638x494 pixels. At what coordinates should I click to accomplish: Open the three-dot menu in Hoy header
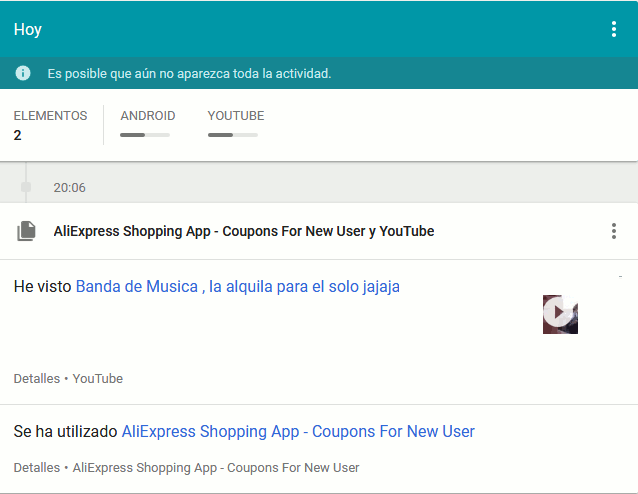click(x=614, y=29)
